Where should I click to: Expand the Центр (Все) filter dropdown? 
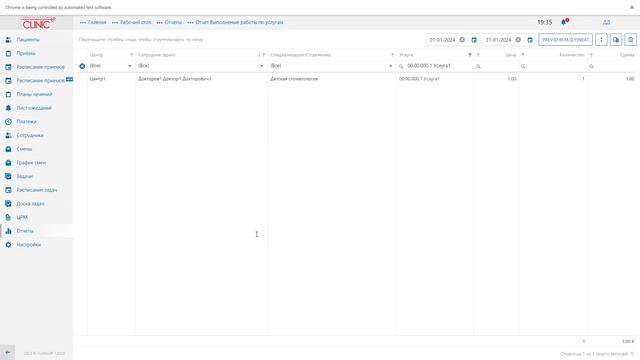pos(130,66)
